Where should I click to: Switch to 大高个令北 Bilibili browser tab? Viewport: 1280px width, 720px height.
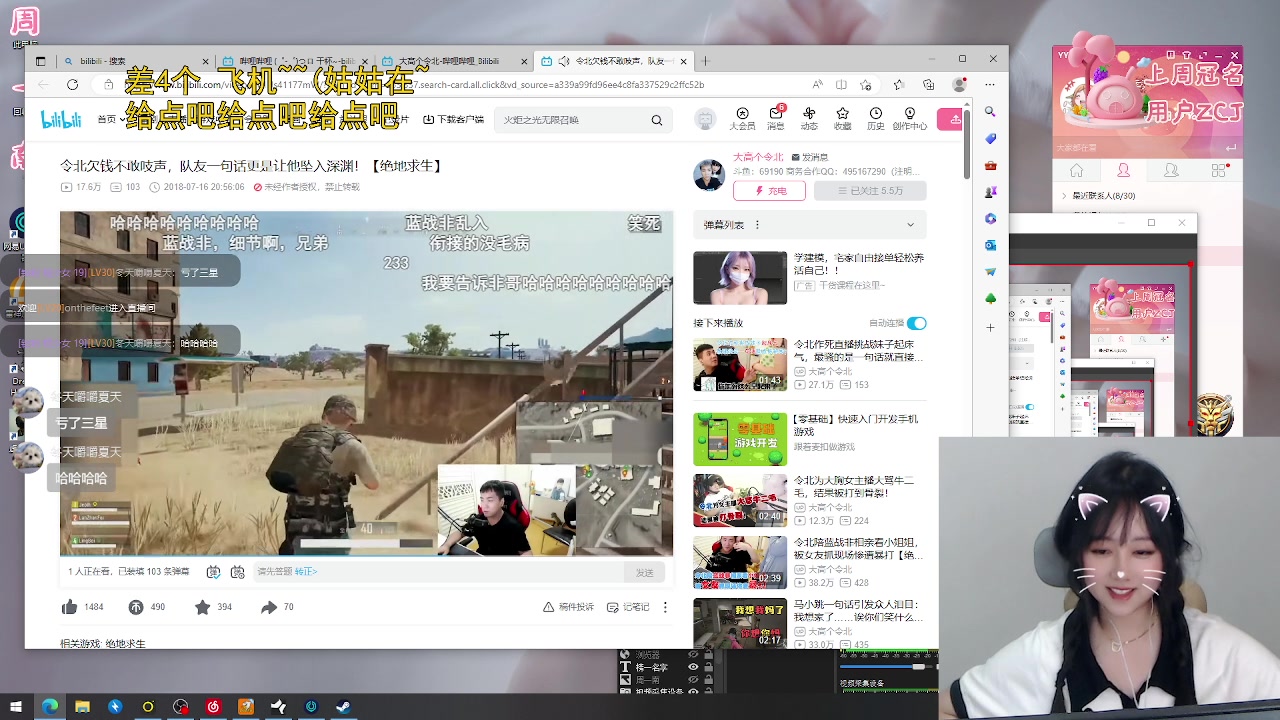[455, 61]
